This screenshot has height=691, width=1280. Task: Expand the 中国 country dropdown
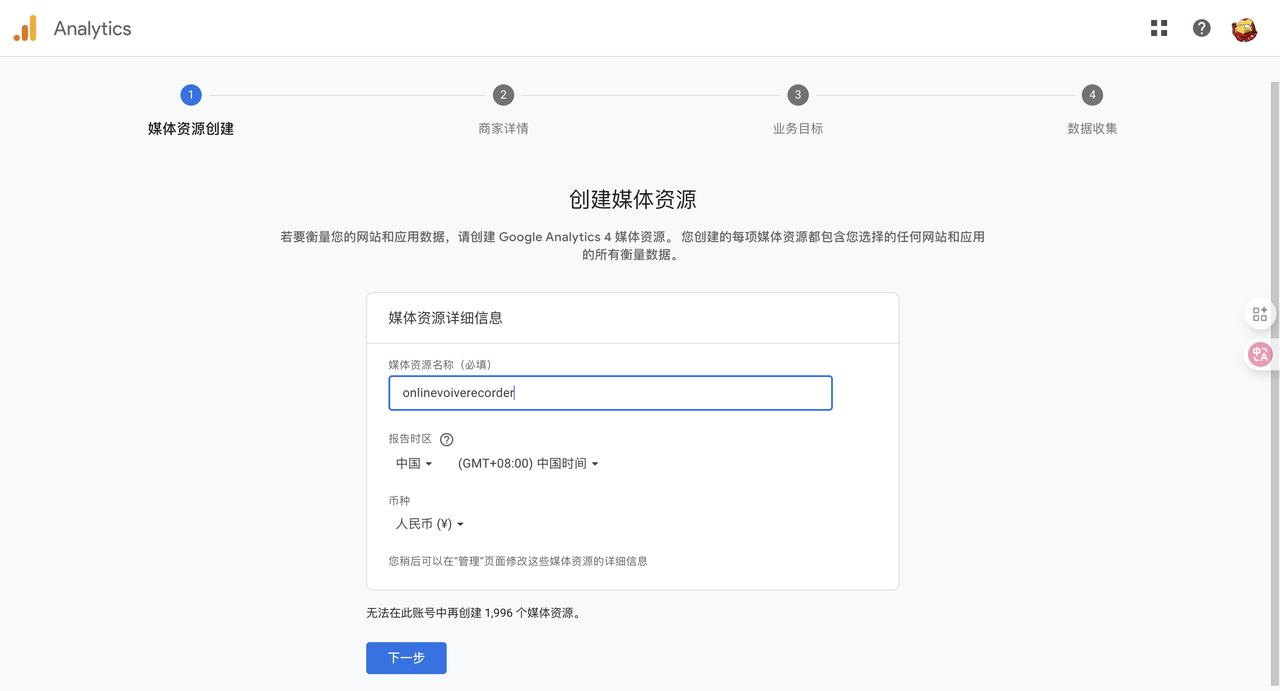(x=414, y=464)
